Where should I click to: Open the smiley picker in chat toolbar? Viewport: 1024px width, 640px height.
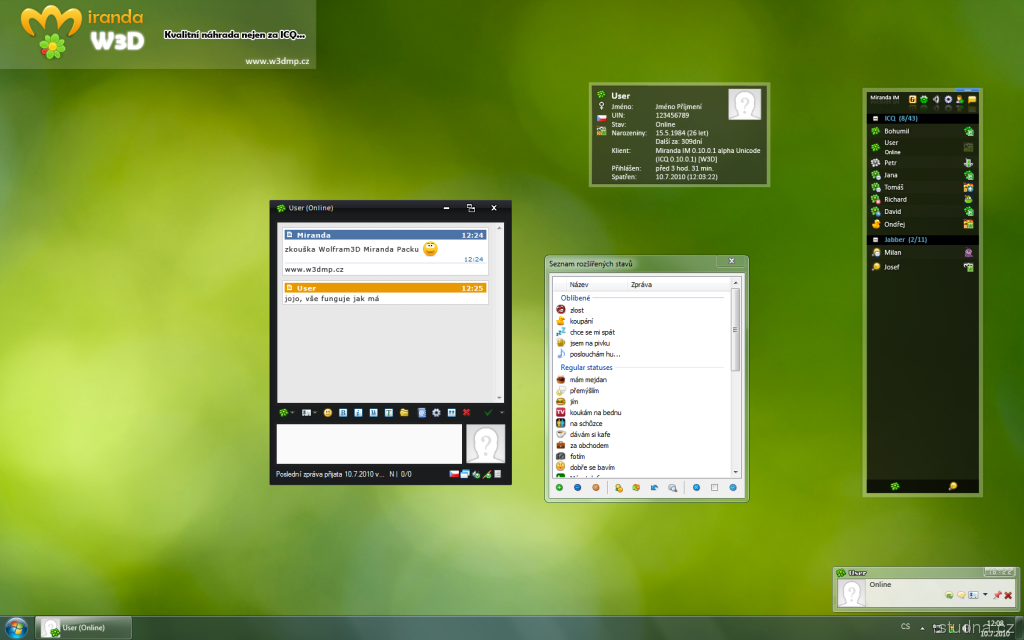coord(327,412)
